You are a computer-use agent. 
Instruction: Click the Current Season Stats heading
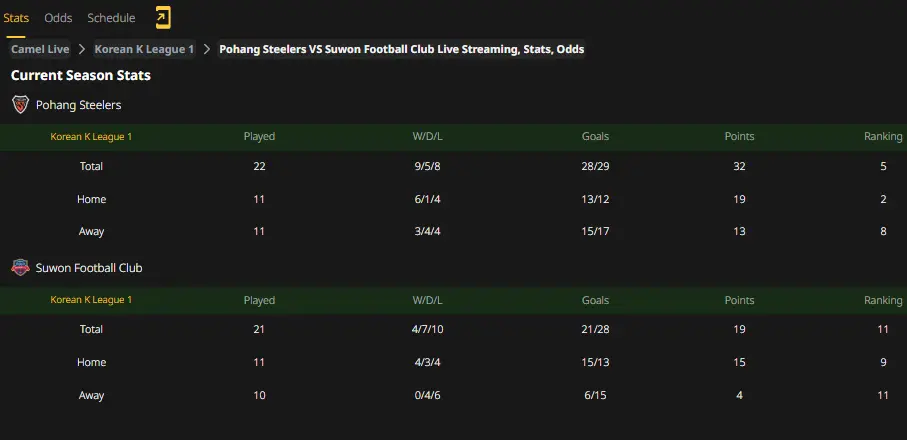81,75
